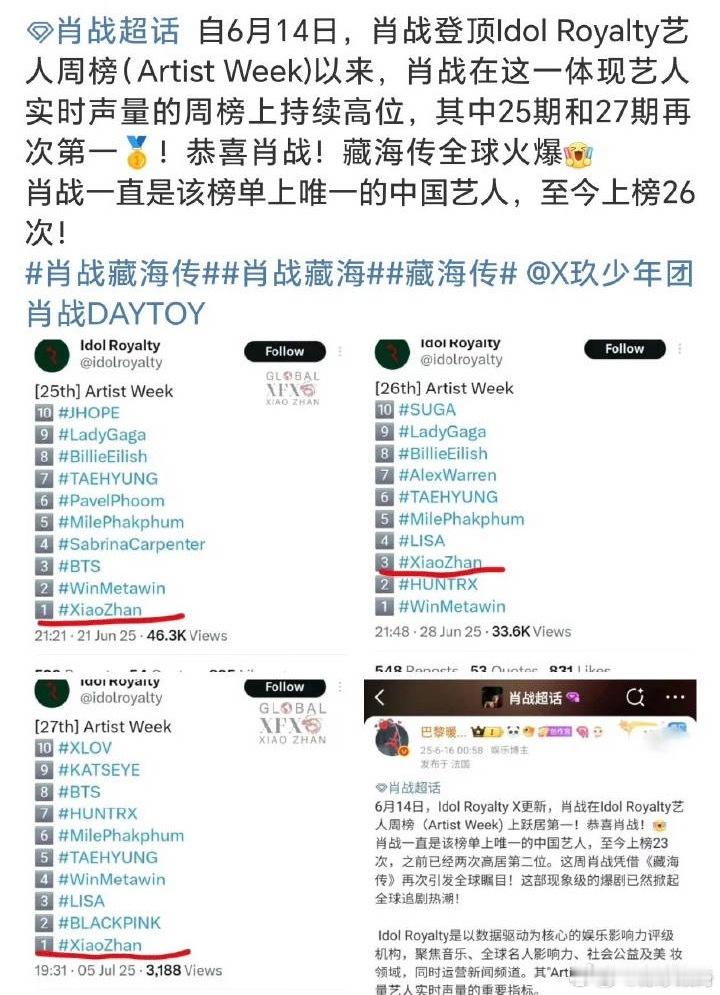
Task: Open #XiaoZhan hashtag in 25th Artist Week list
Action: click(100, 610)
